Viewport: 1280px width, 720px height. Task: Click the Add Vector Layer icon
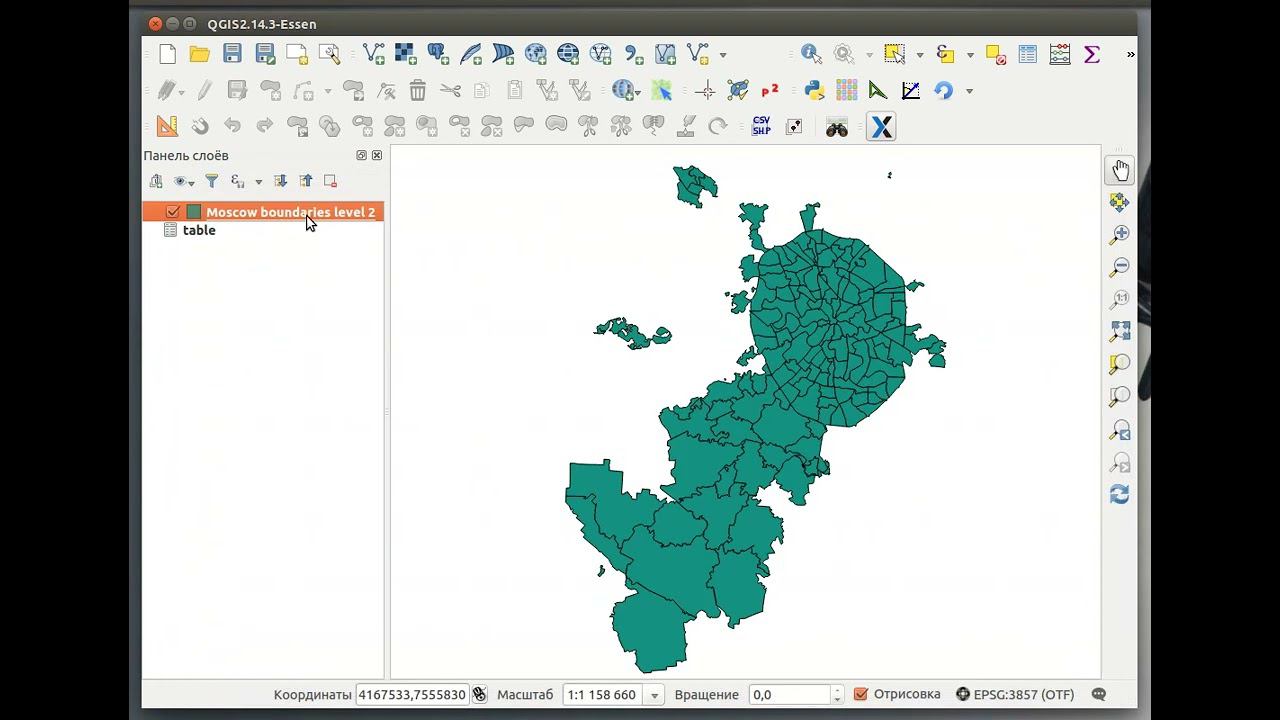[x=373, y=54]
